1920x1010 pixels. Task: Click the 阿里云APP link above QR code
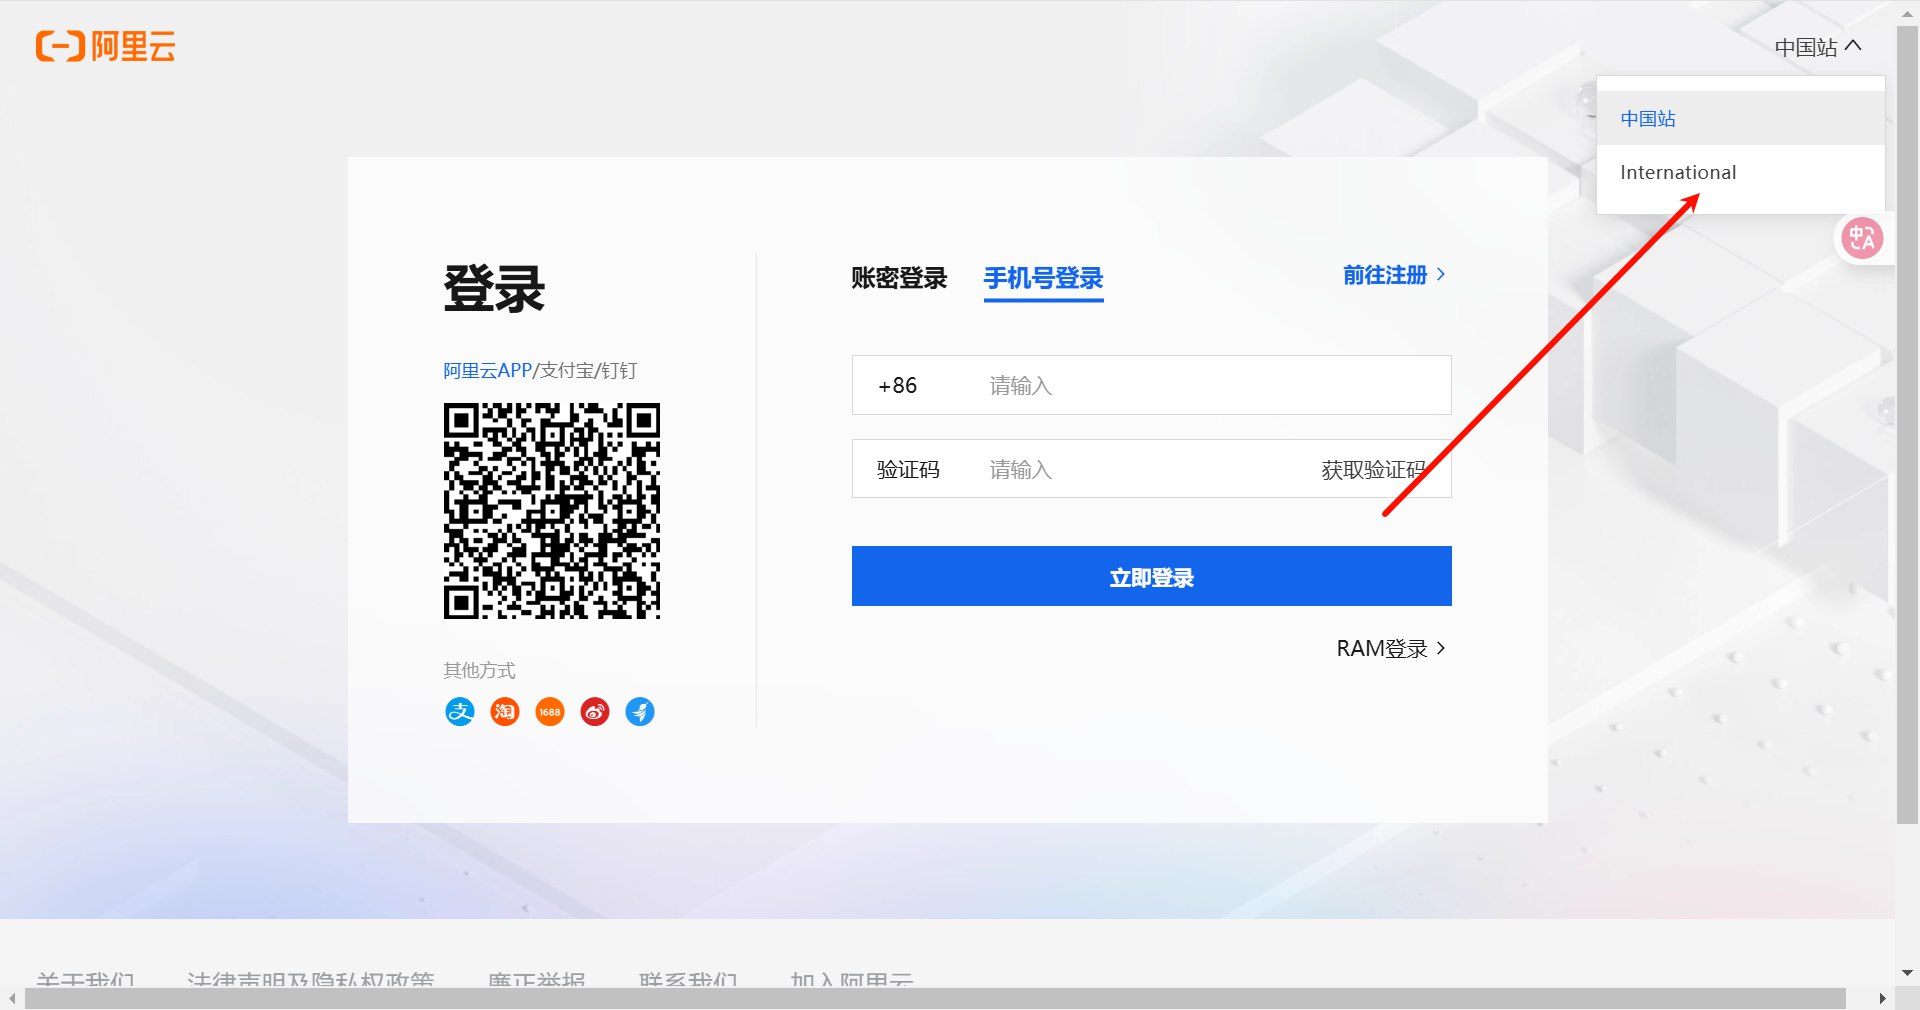[487, 371]
